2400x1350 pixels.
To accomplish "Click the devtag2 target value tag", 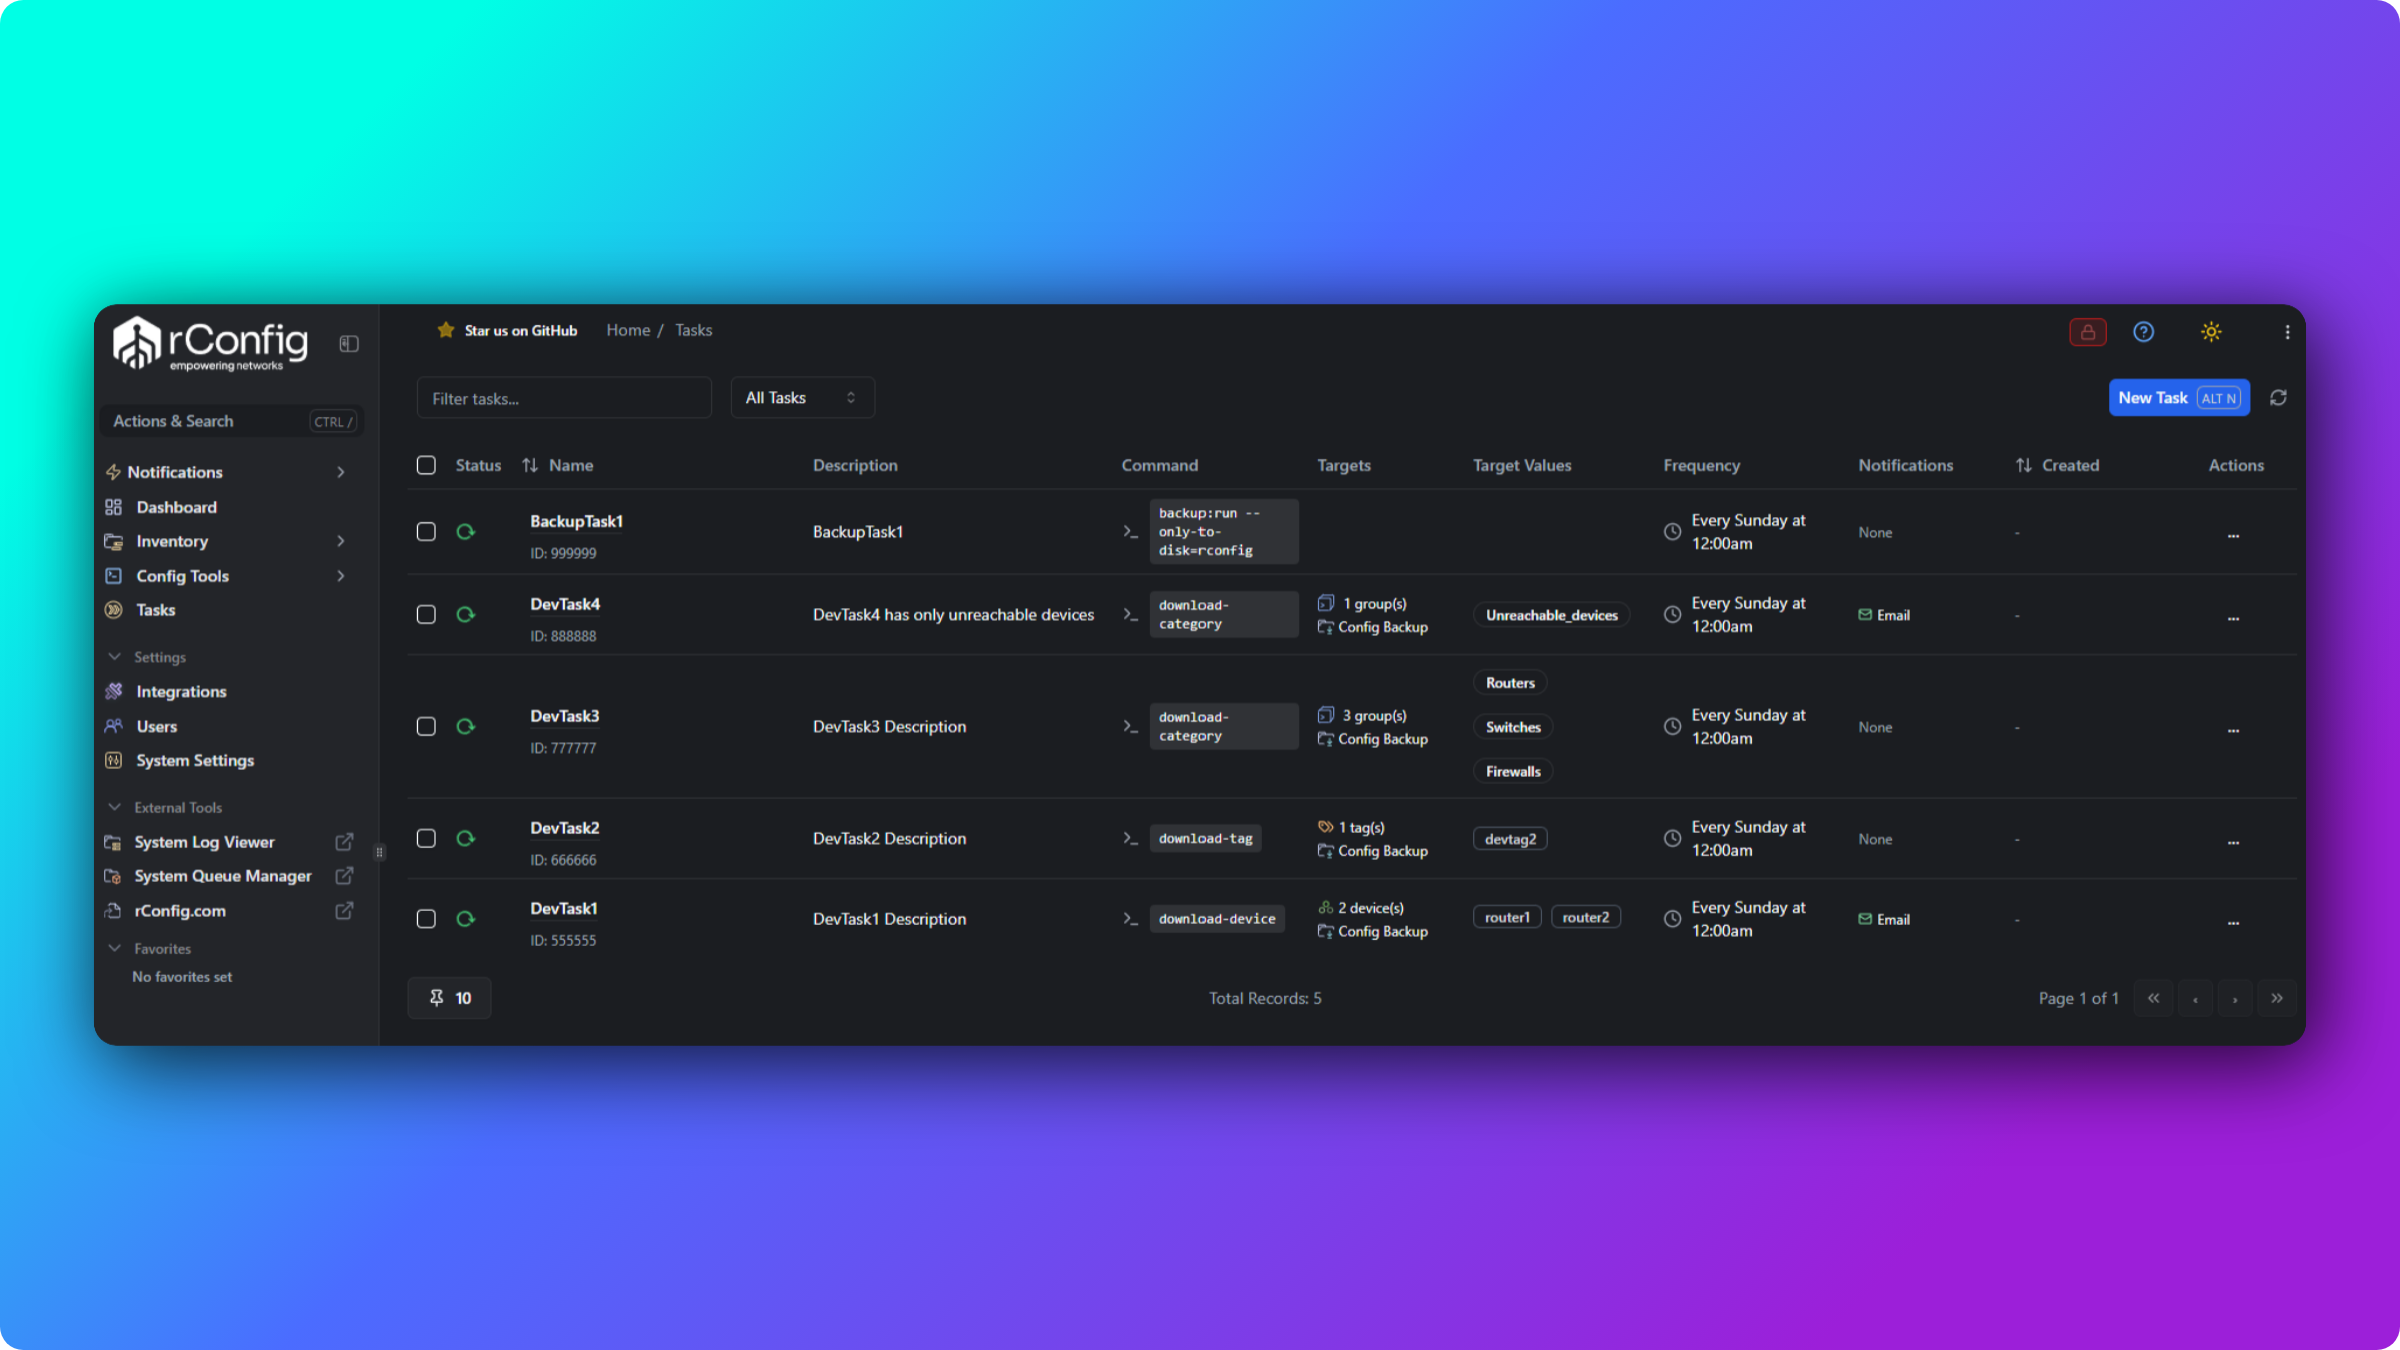I will coord(1510,839).
